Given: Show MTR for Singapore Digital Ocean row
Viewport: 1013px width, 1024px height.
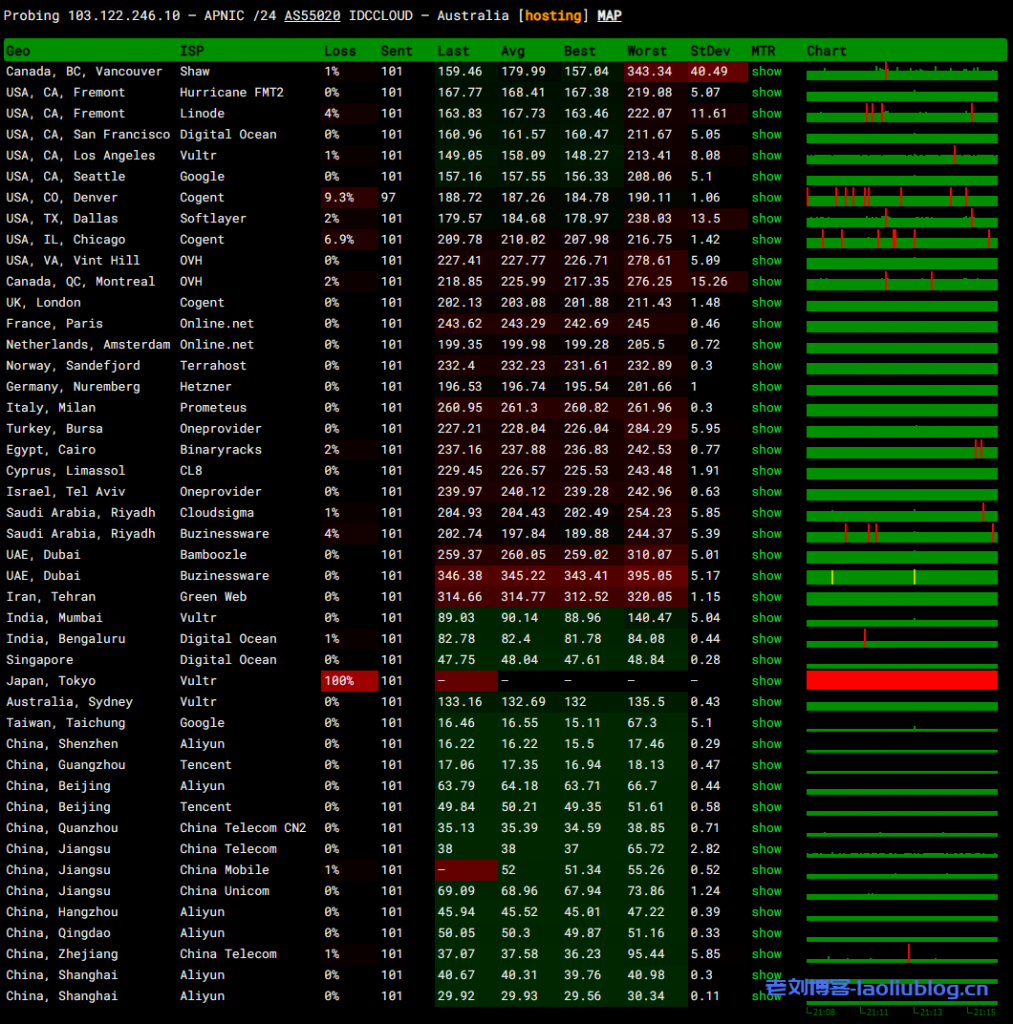Looking at the screenshot, I should click(766, 660).
